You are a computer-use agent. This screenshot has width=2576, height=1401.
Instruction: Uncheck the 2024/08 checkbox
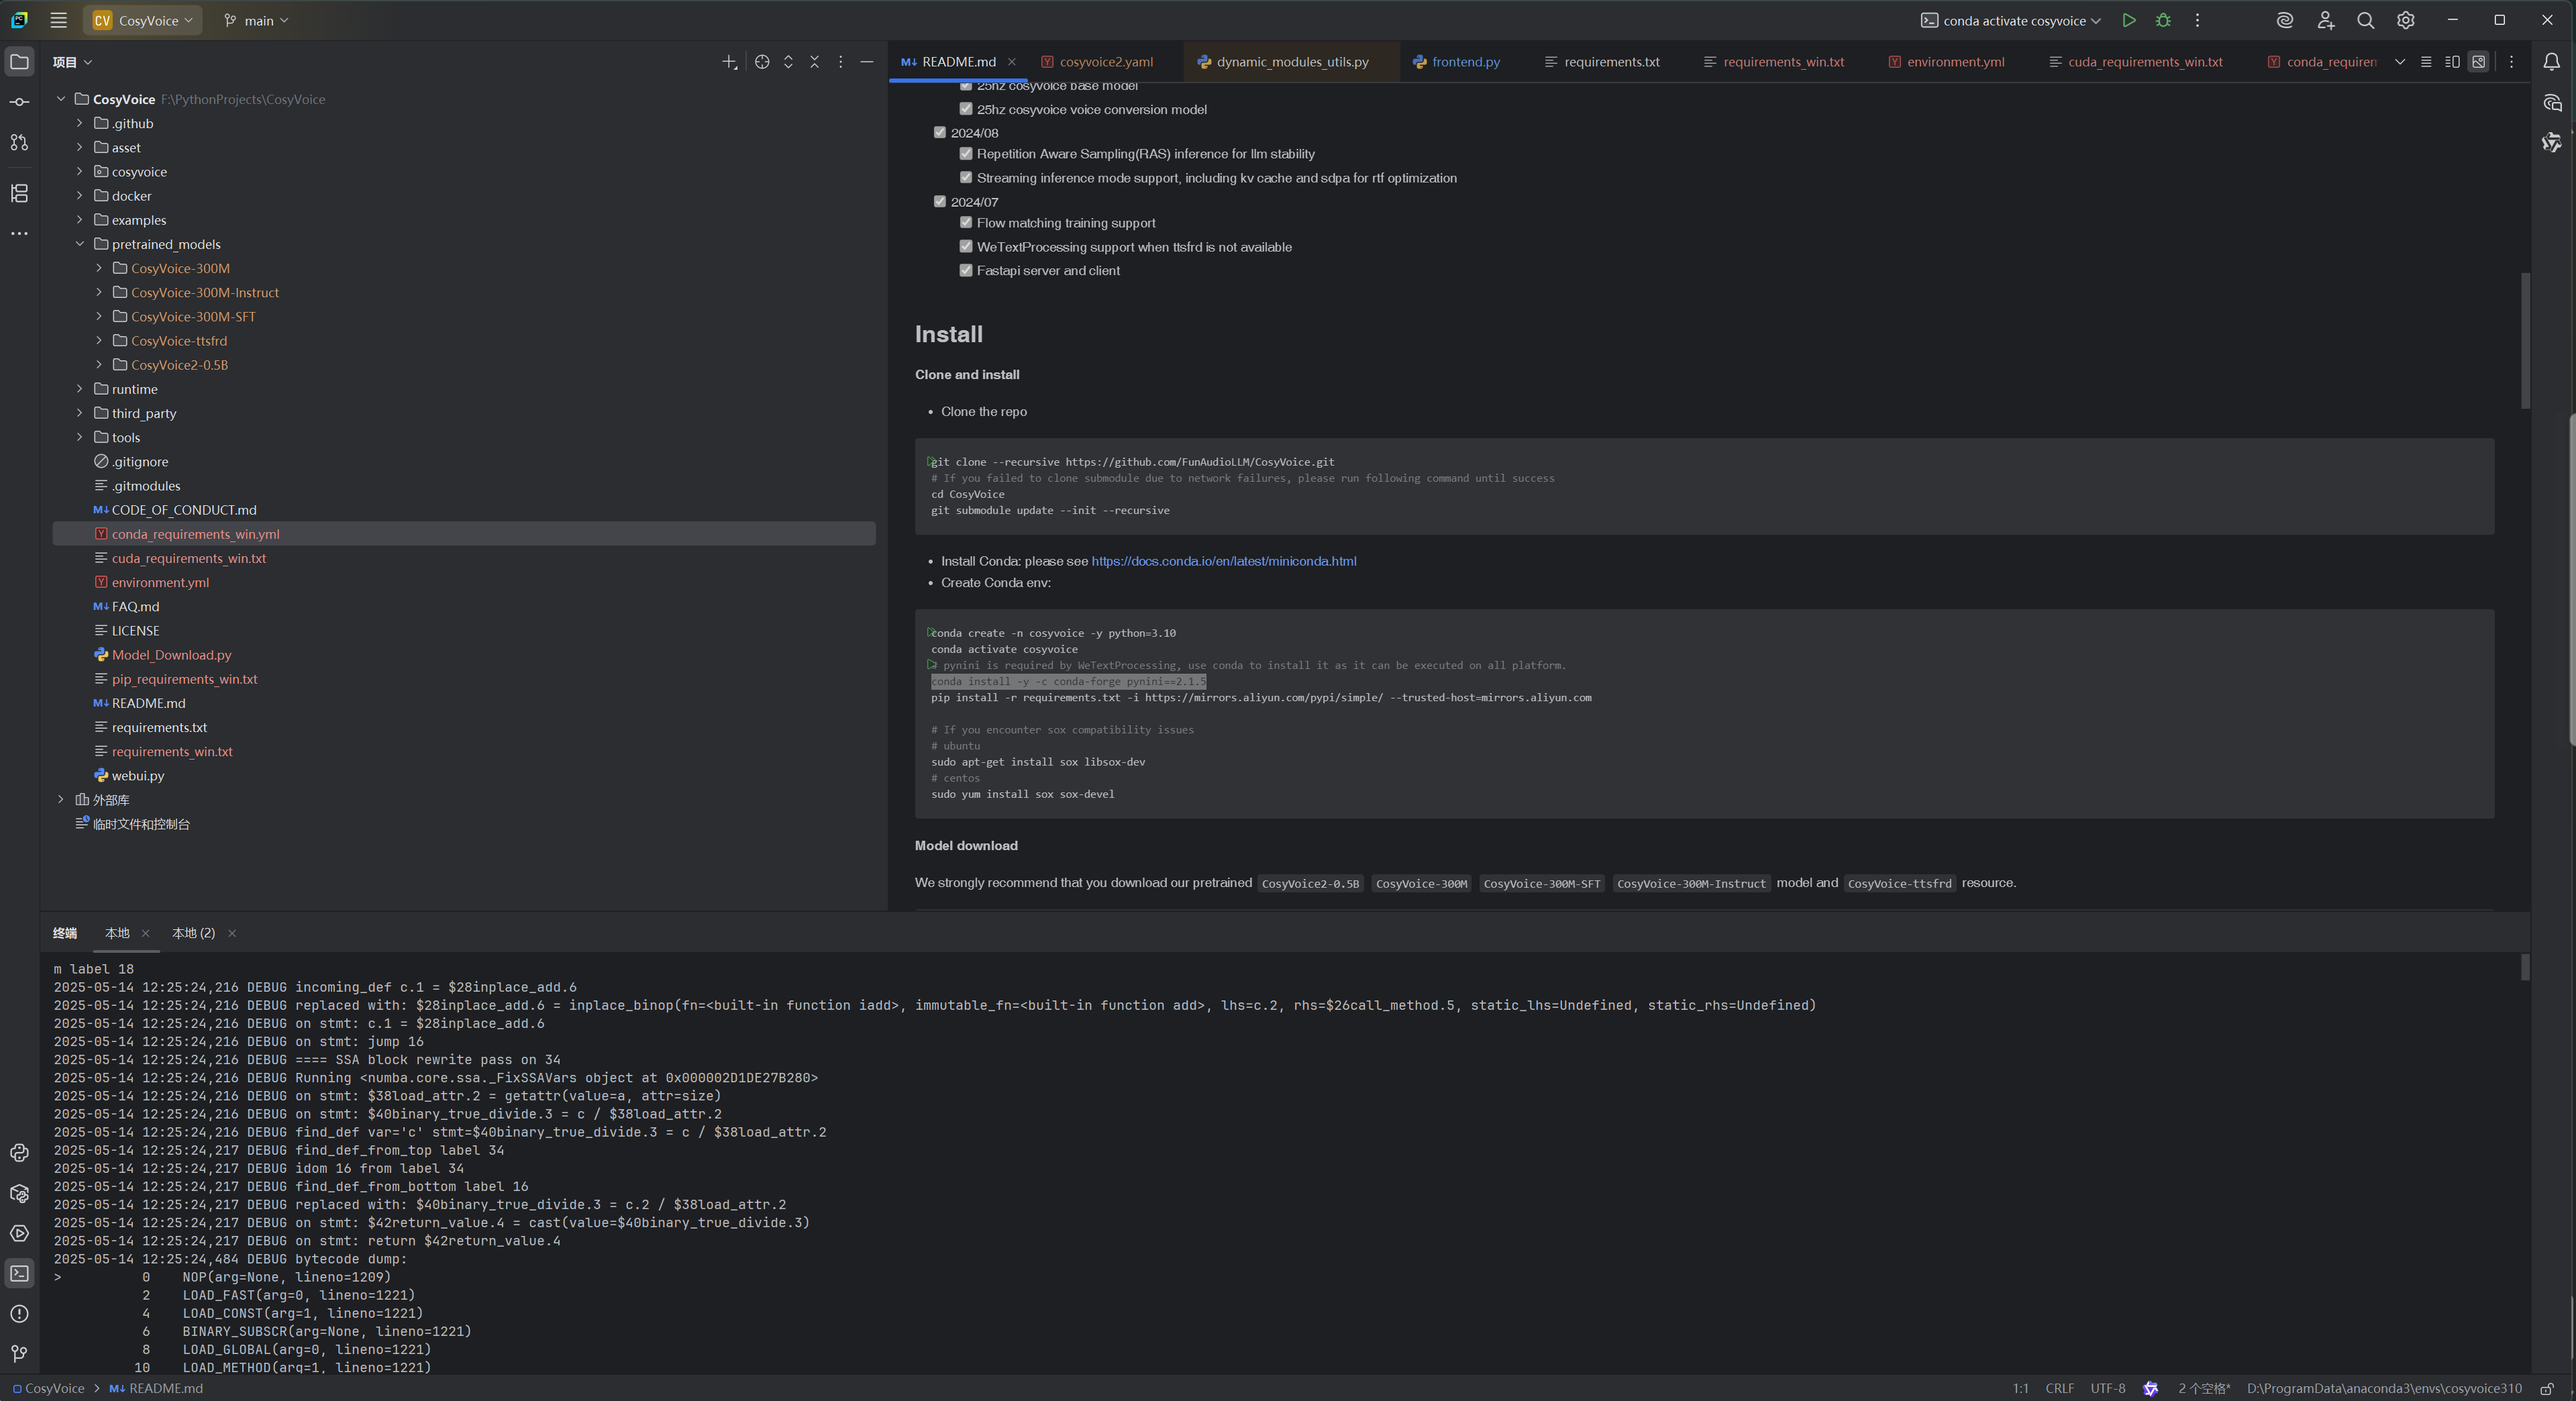[939, 132]
